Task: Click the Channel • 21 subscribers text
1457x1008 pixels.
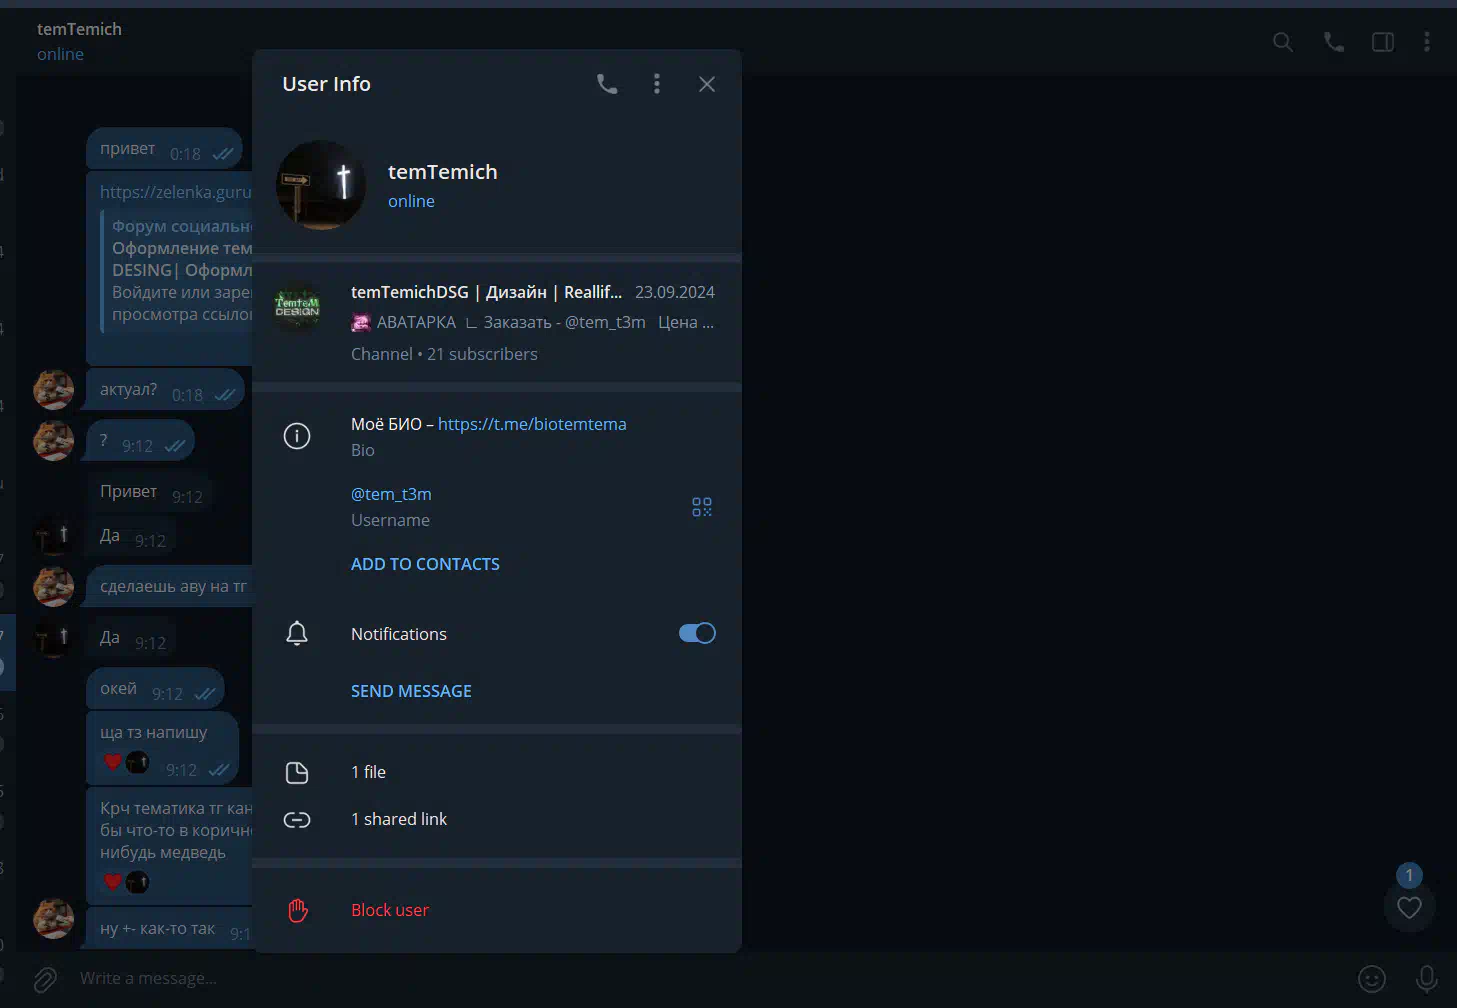Action: 444,354
